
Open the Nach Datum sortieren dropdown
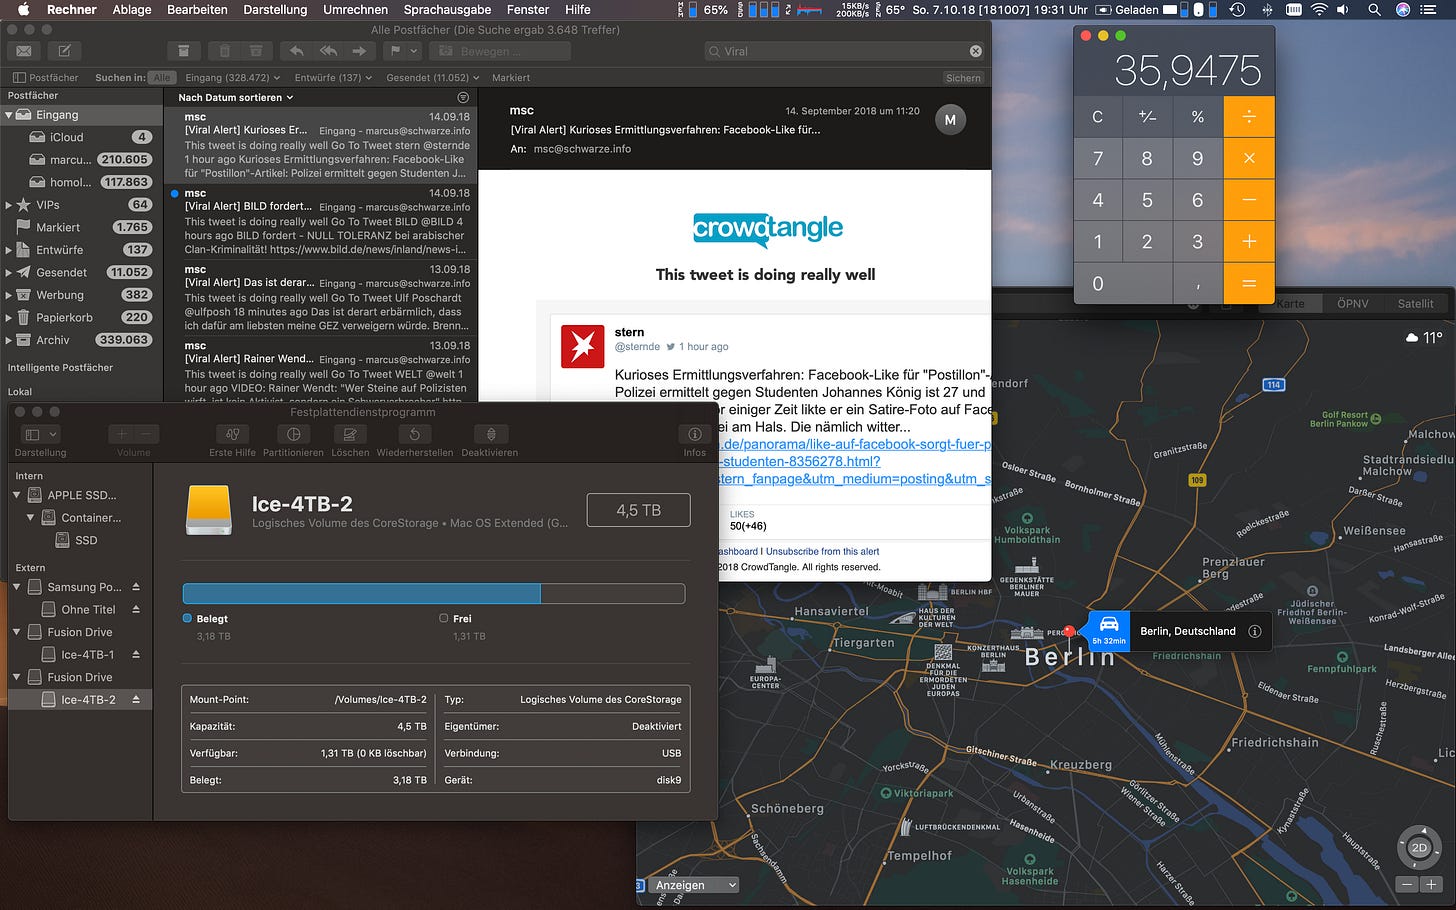236,97
